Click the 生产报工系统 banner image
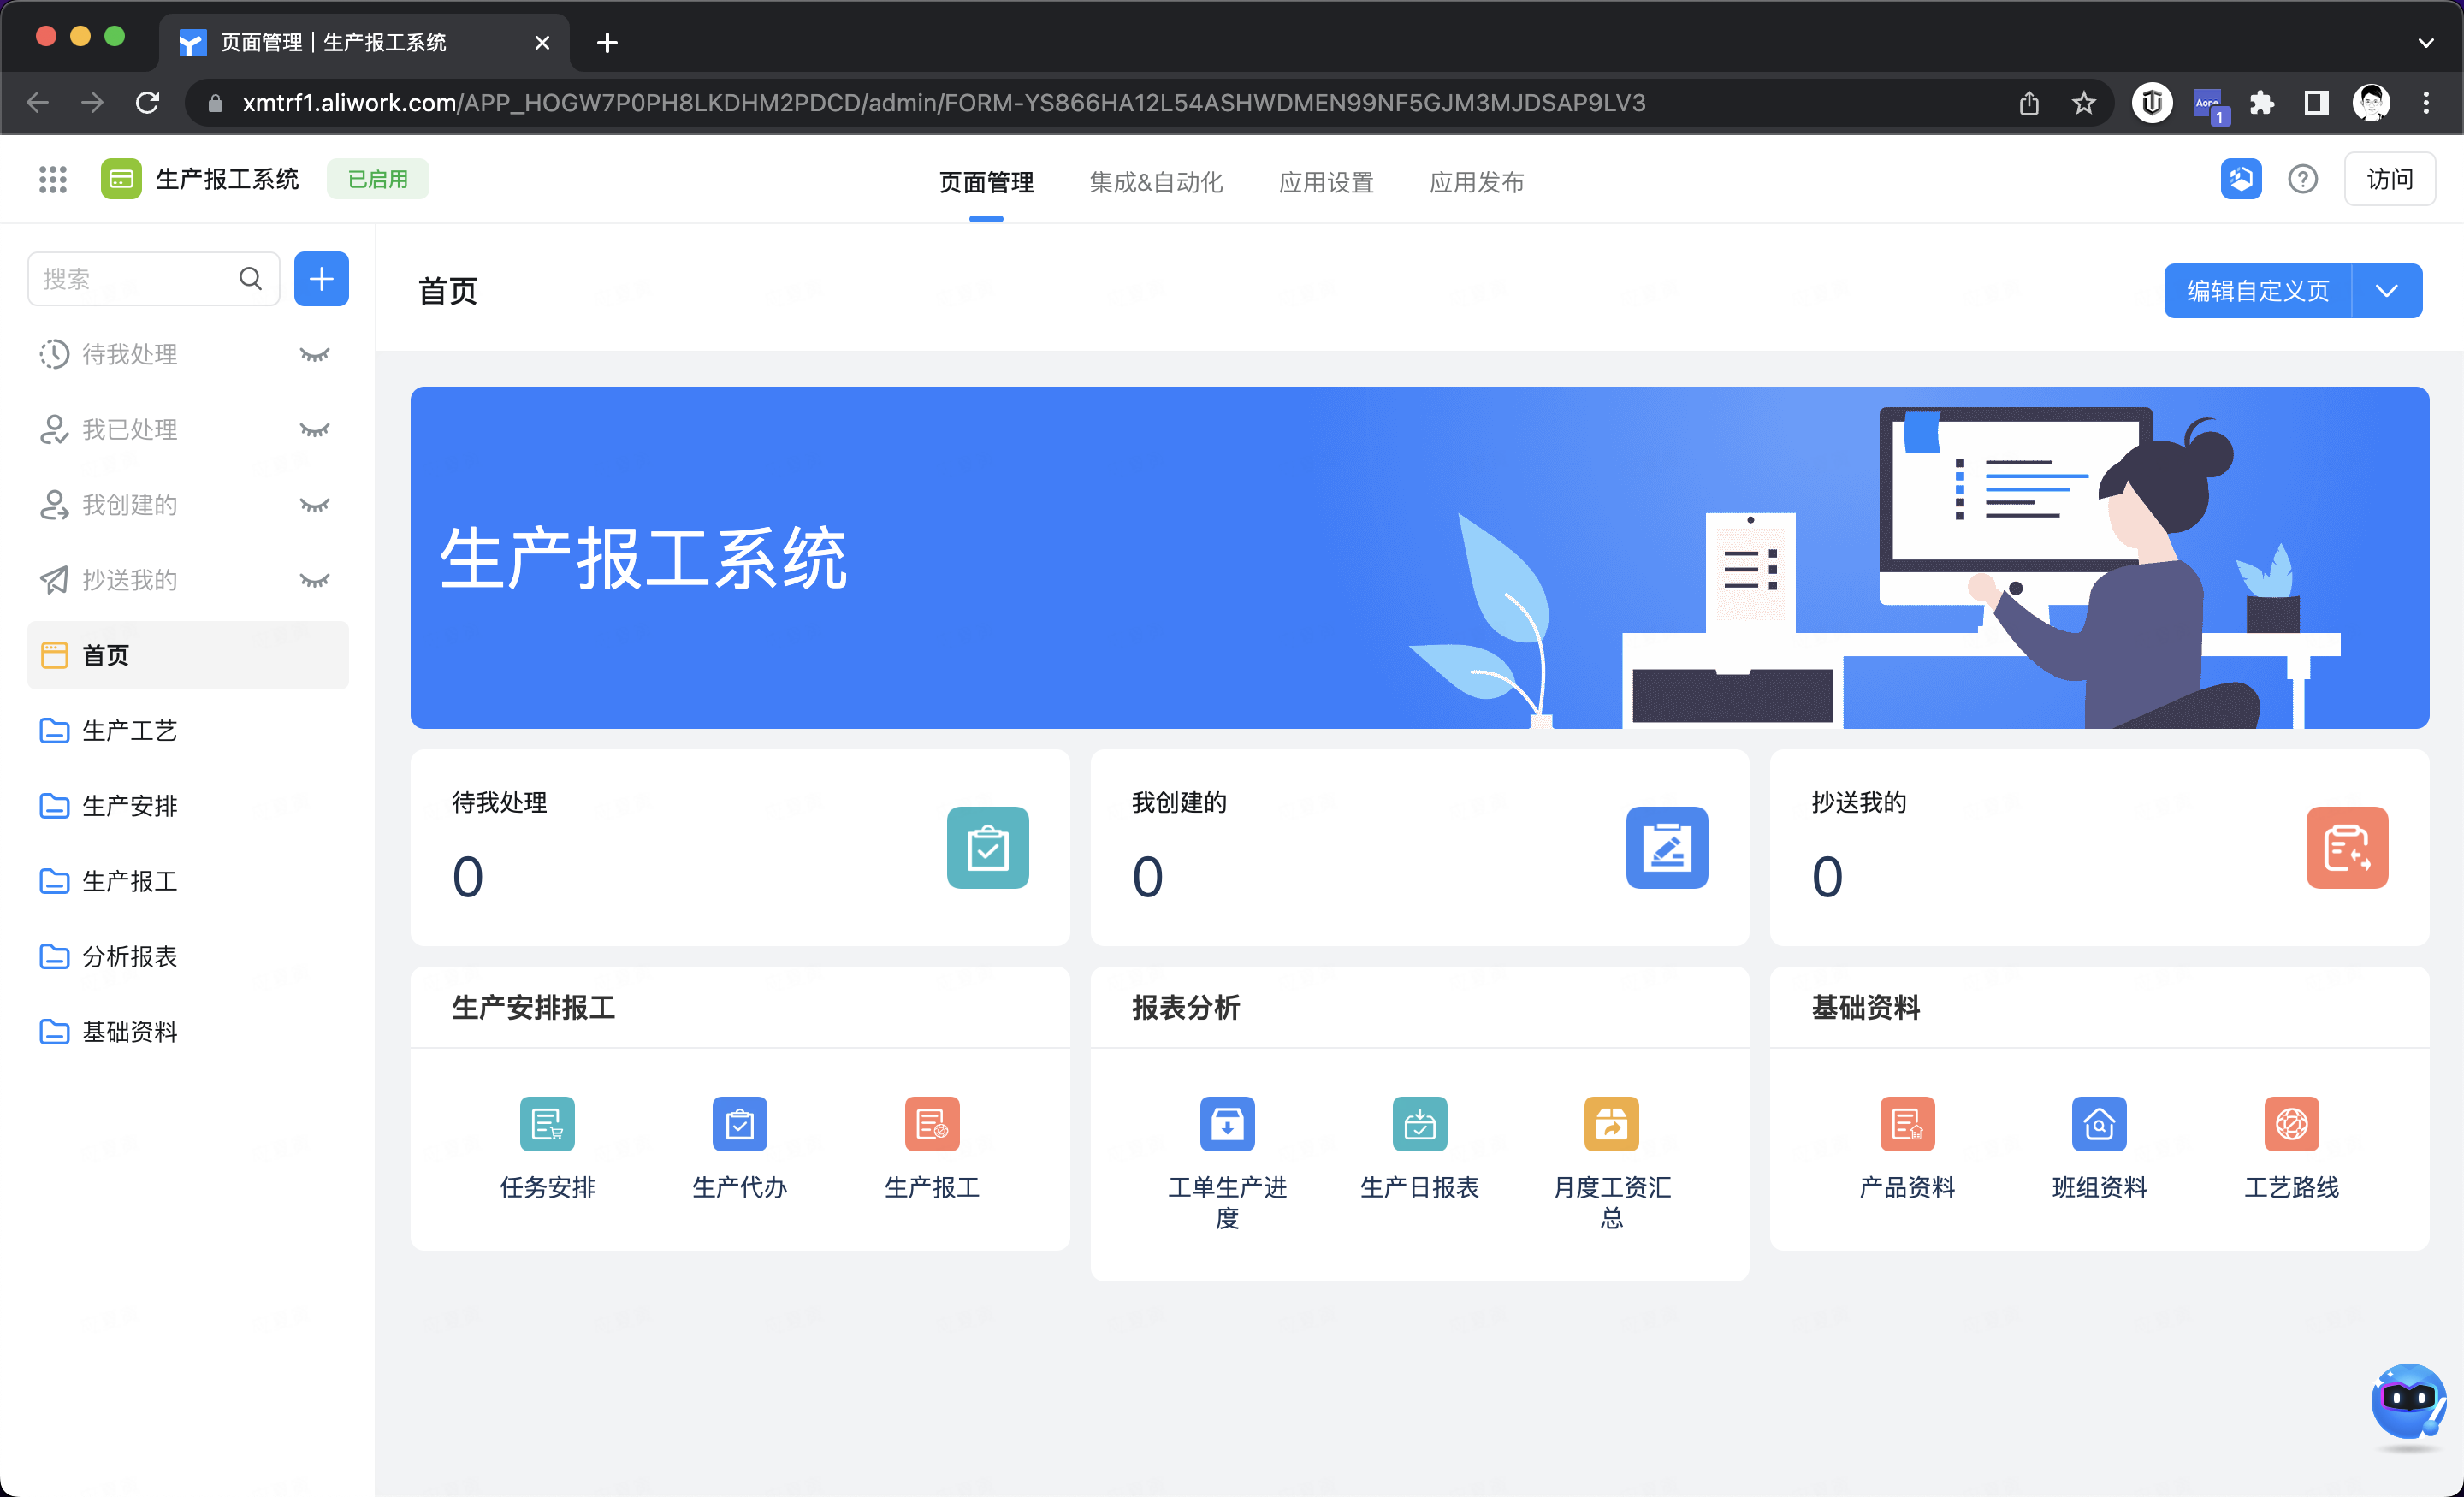This screenshot has width=2464, height=1497. pyautogui.click(x=1419, y=558)
